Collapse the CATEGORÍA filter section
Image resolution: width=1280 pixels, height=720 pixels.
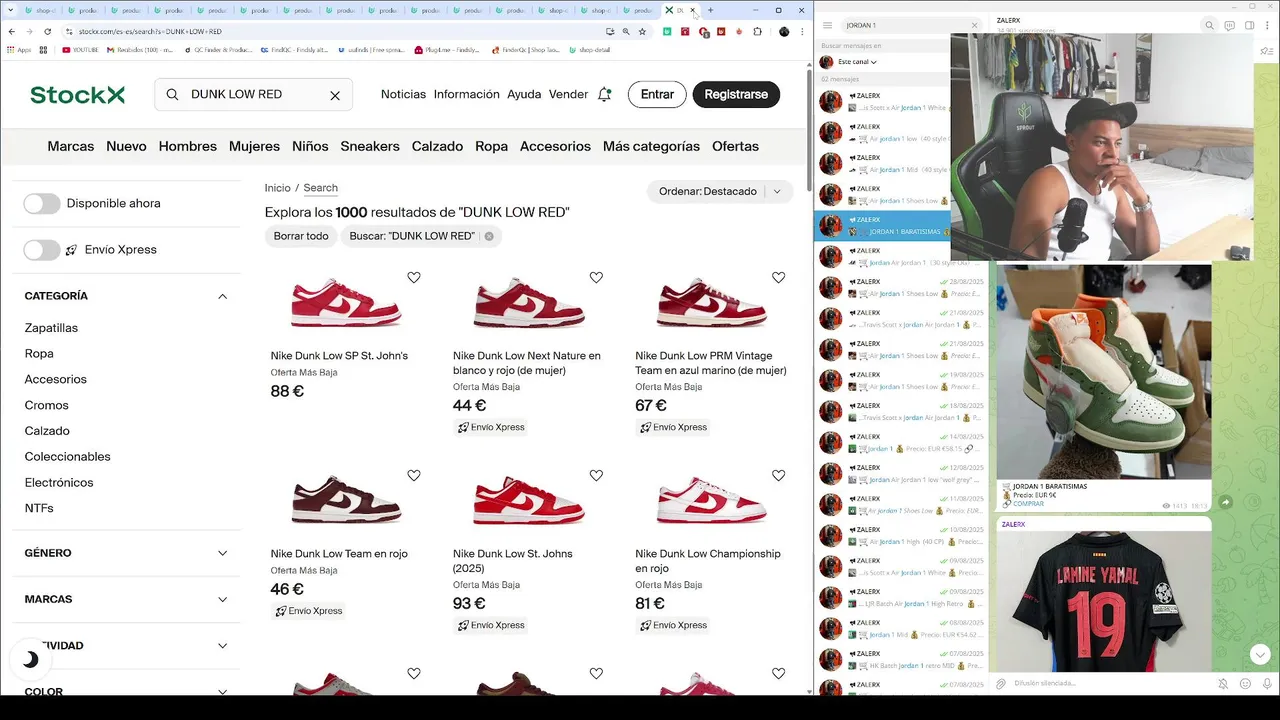click(x=222, y=296)
